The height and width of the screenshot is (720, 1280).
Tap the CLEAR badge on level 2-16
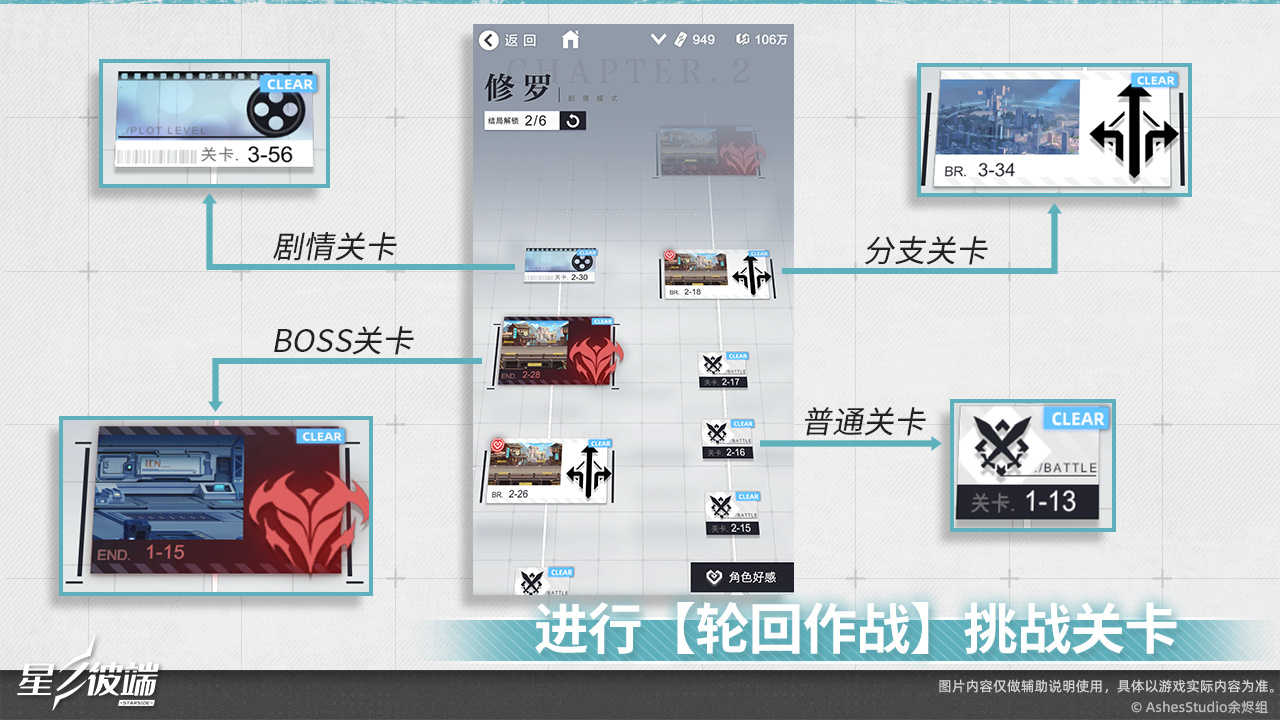(x=742, y=424)
